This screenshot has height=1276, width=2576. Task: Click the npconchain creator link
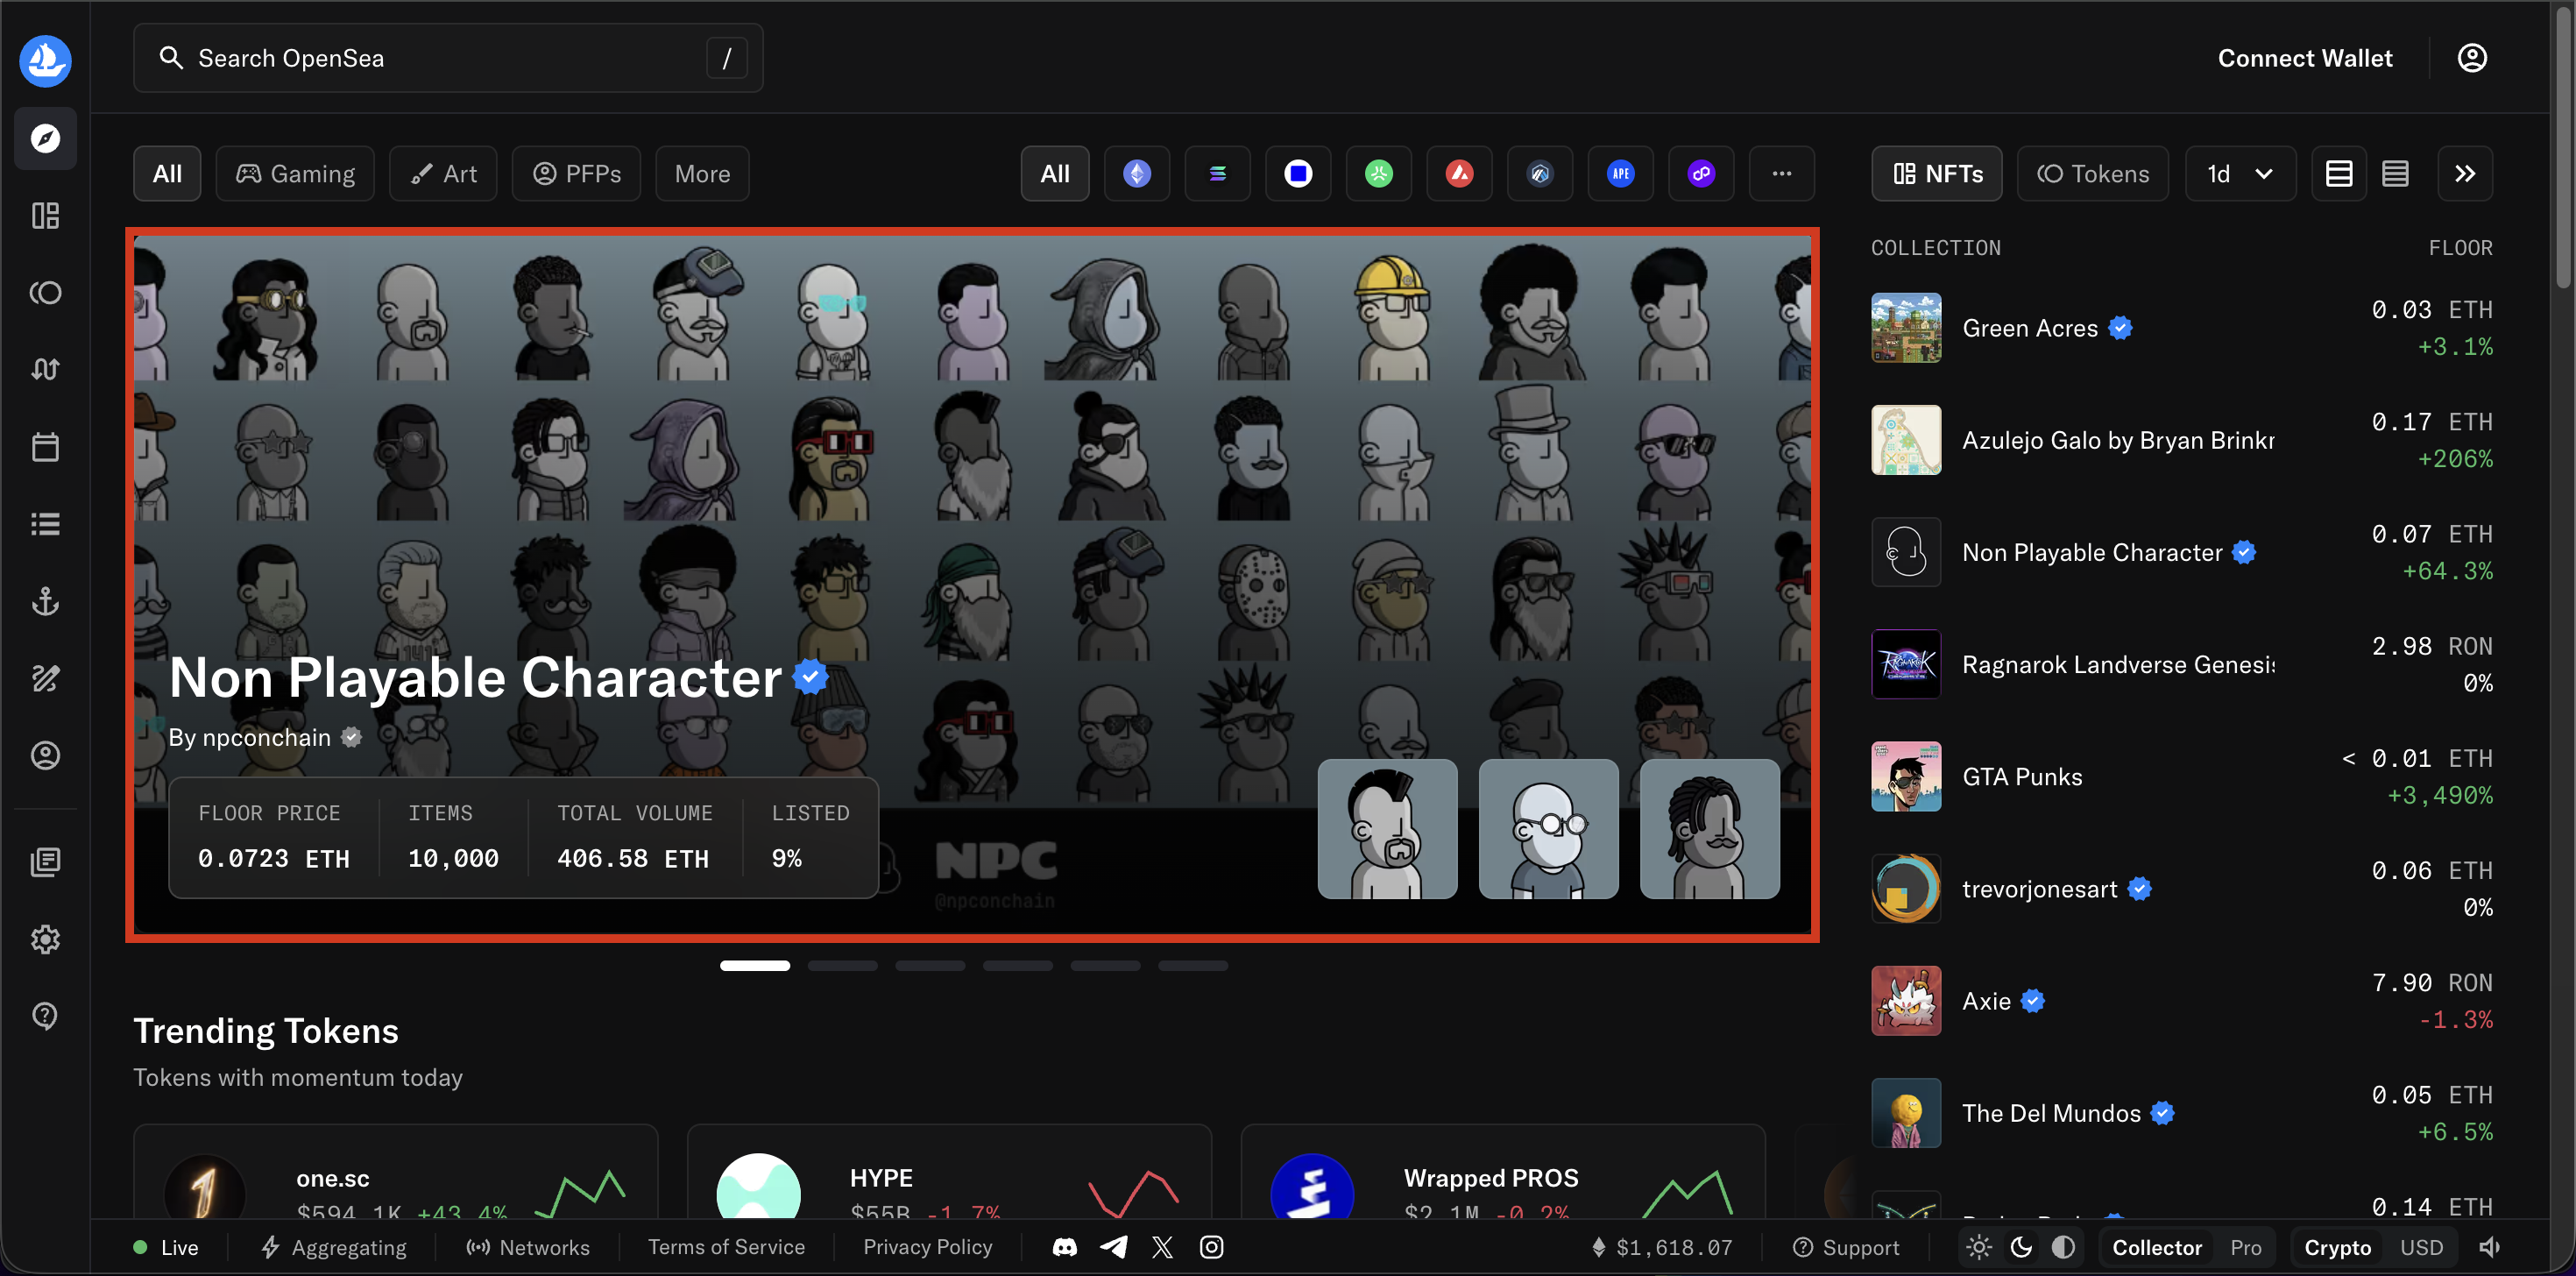pos(266,737)
